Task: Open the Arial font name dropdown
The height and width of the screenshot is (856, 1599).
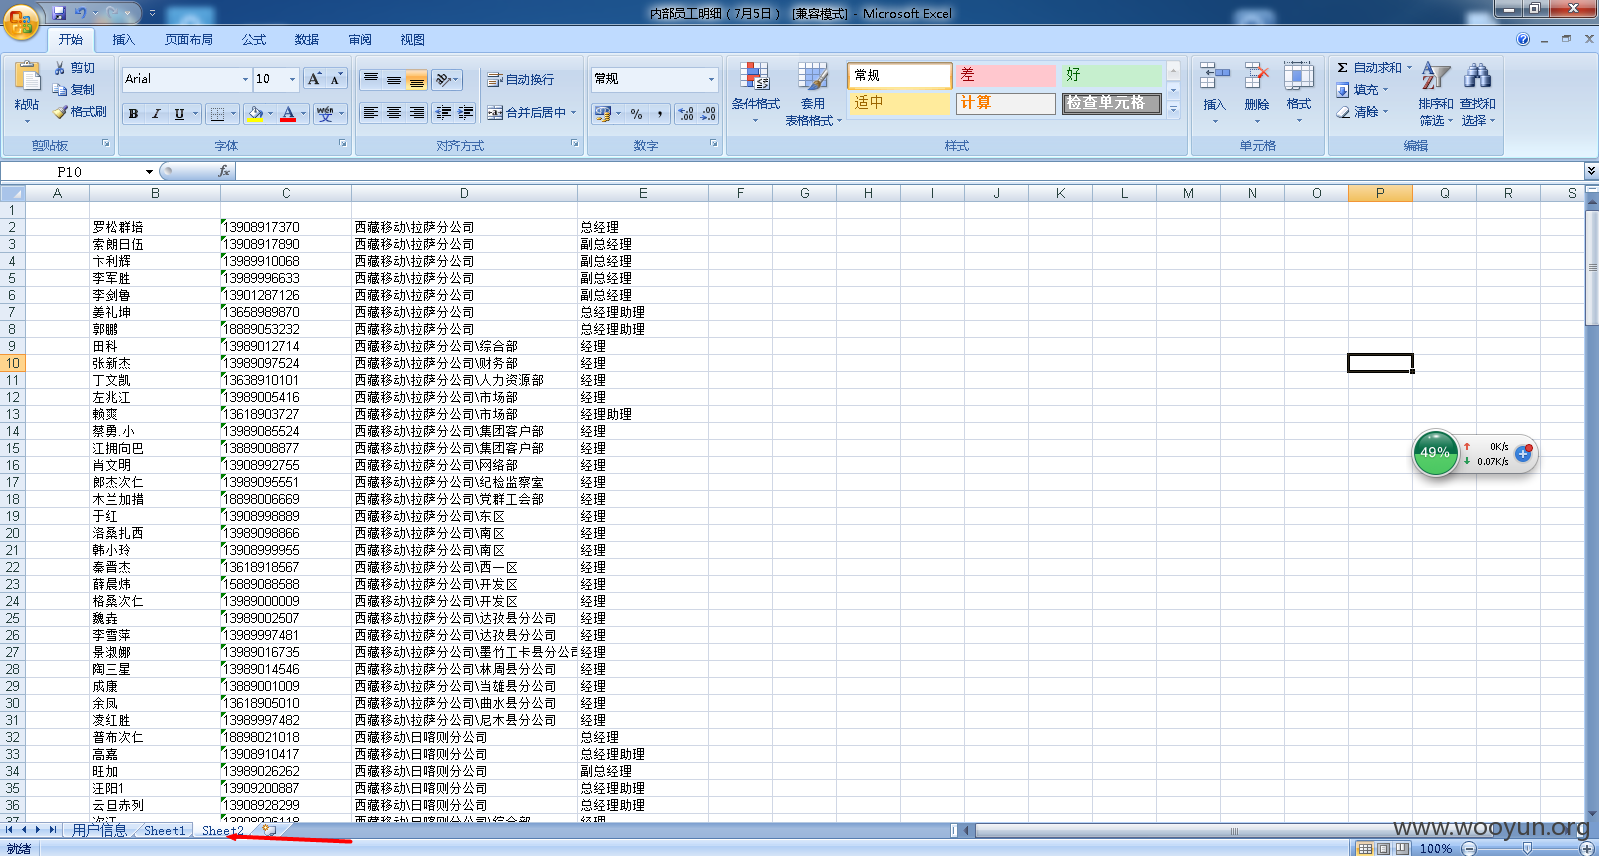Action: (x=245, y=79)
